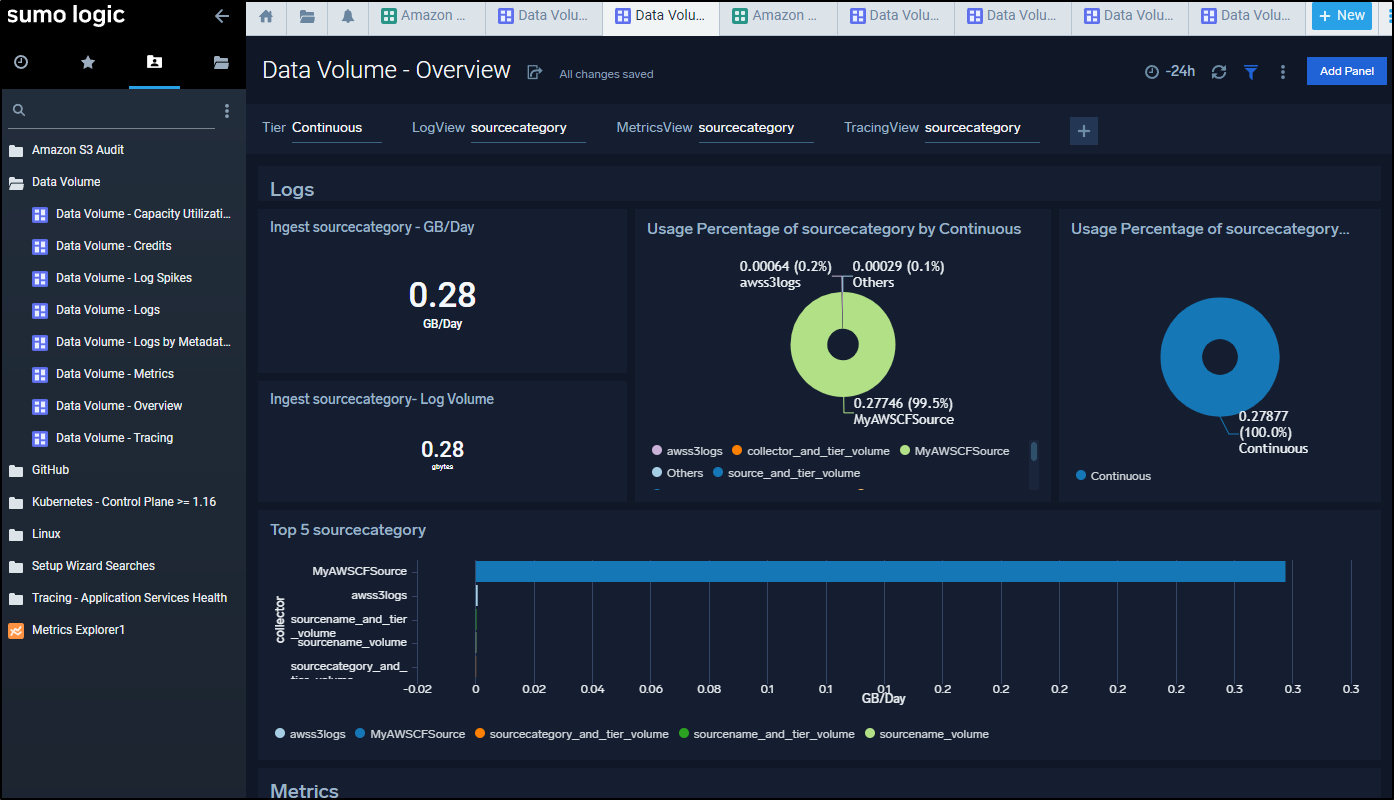Click the 'All changes saved' status text
The height and width of the screenshot is (800, 1394).
[606, 74]
